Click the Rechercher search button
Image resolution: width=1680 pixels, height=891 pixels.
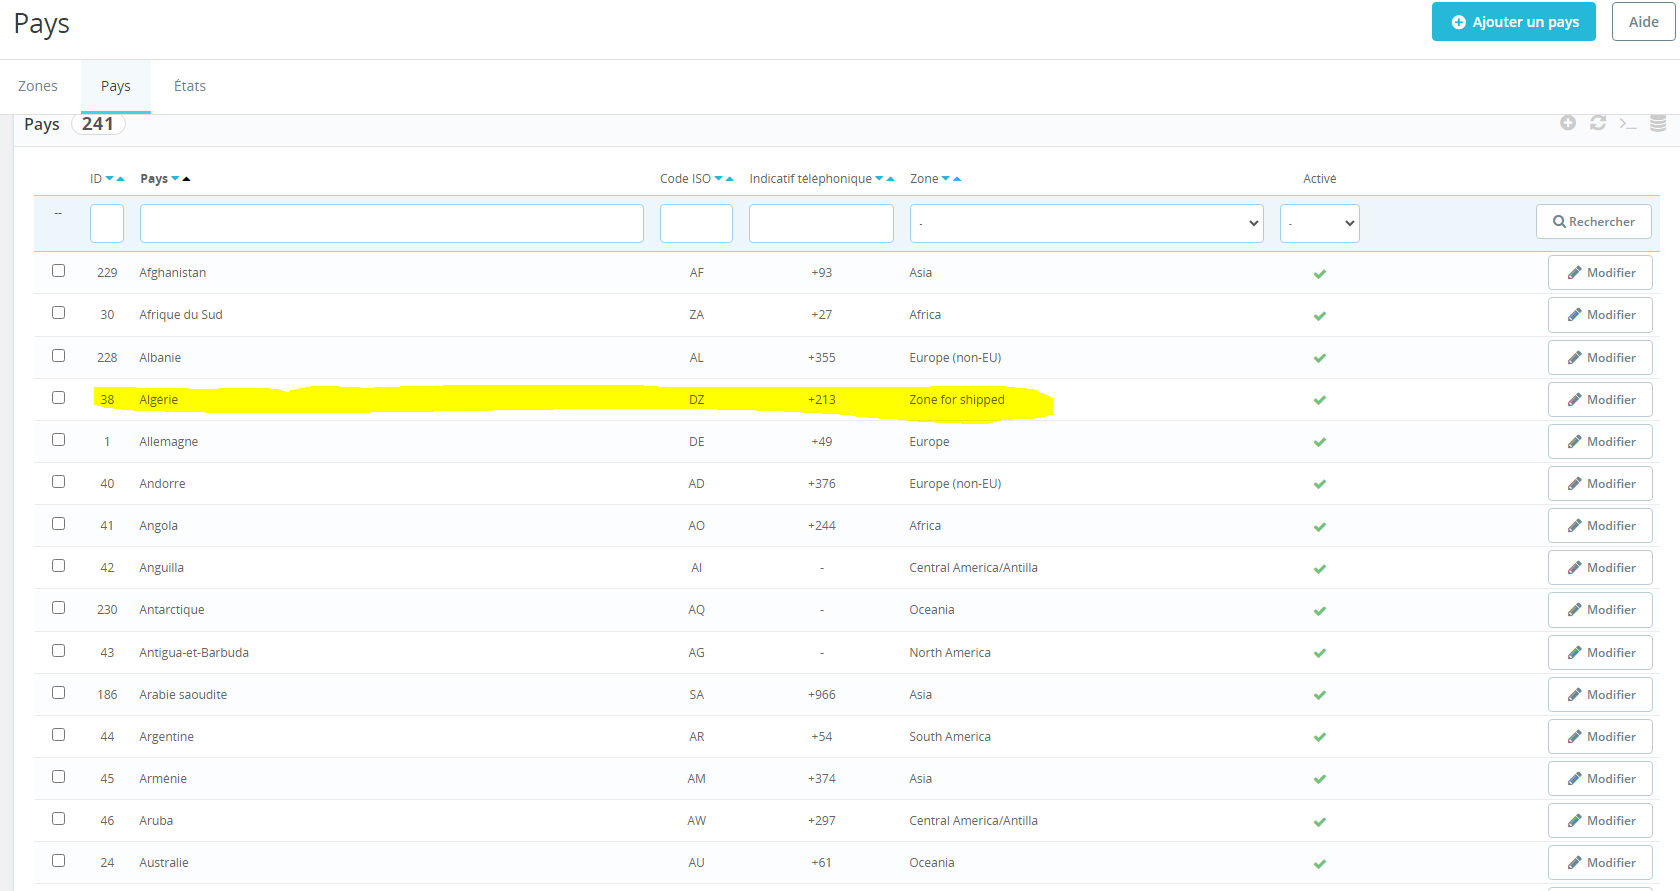pos(1594,222)
